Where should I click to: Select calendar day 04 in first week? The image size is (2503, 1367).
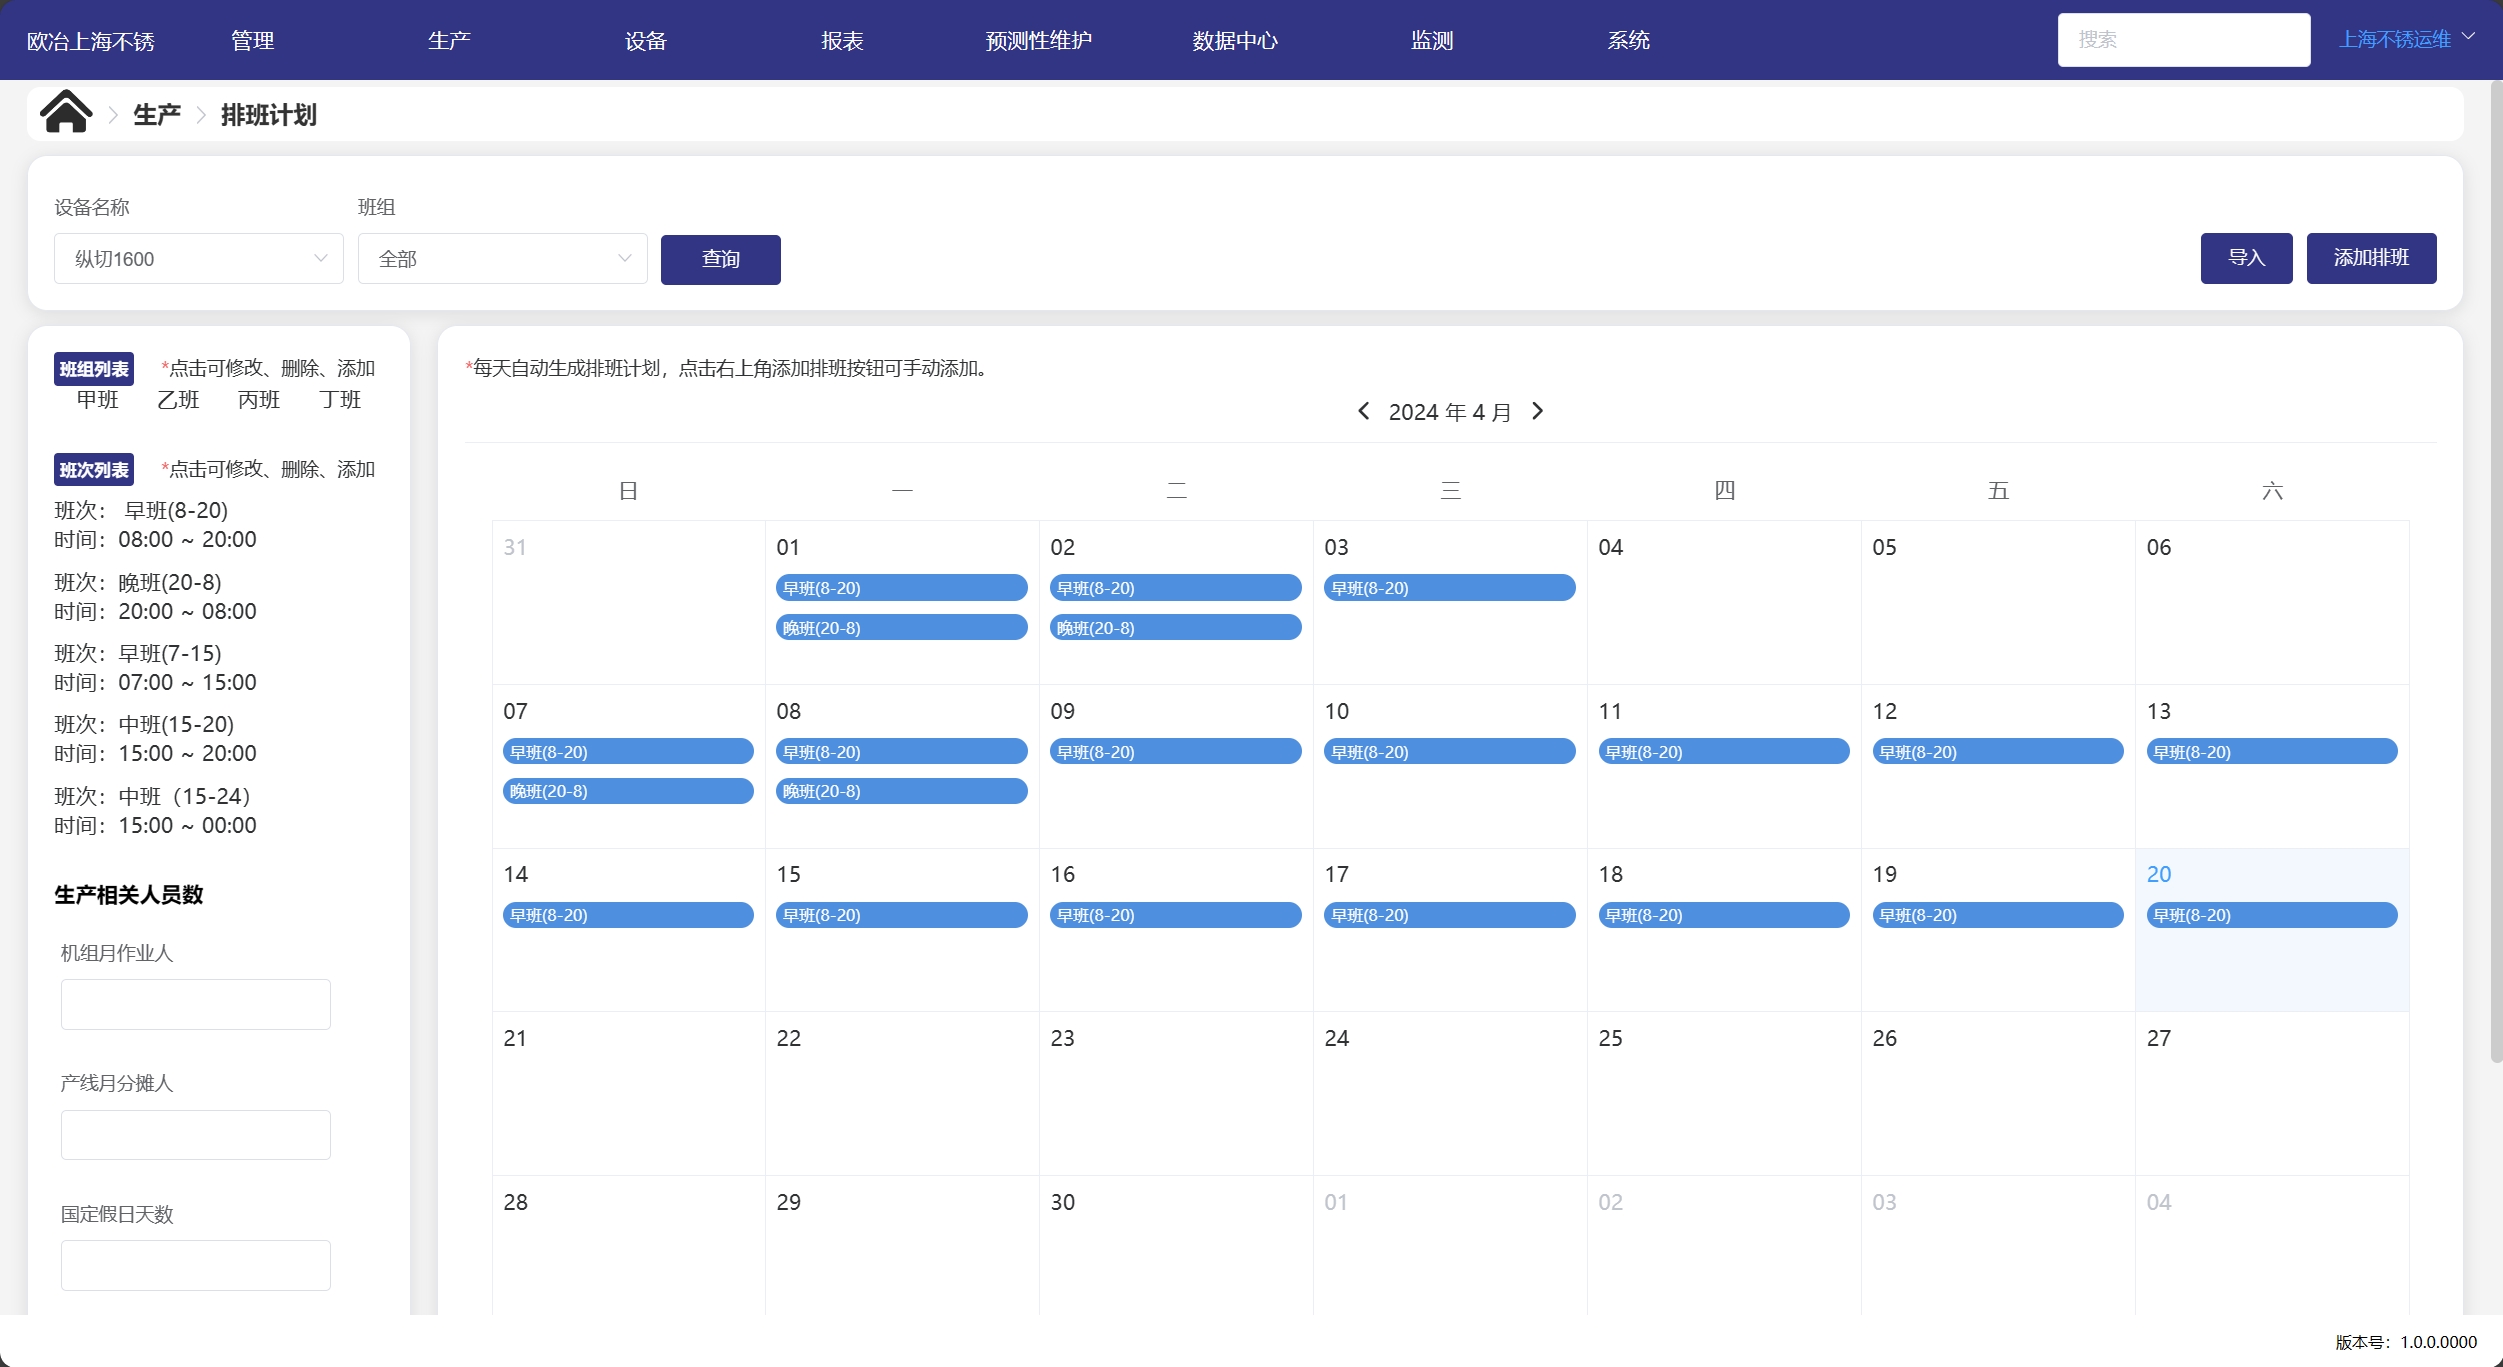1724,602
